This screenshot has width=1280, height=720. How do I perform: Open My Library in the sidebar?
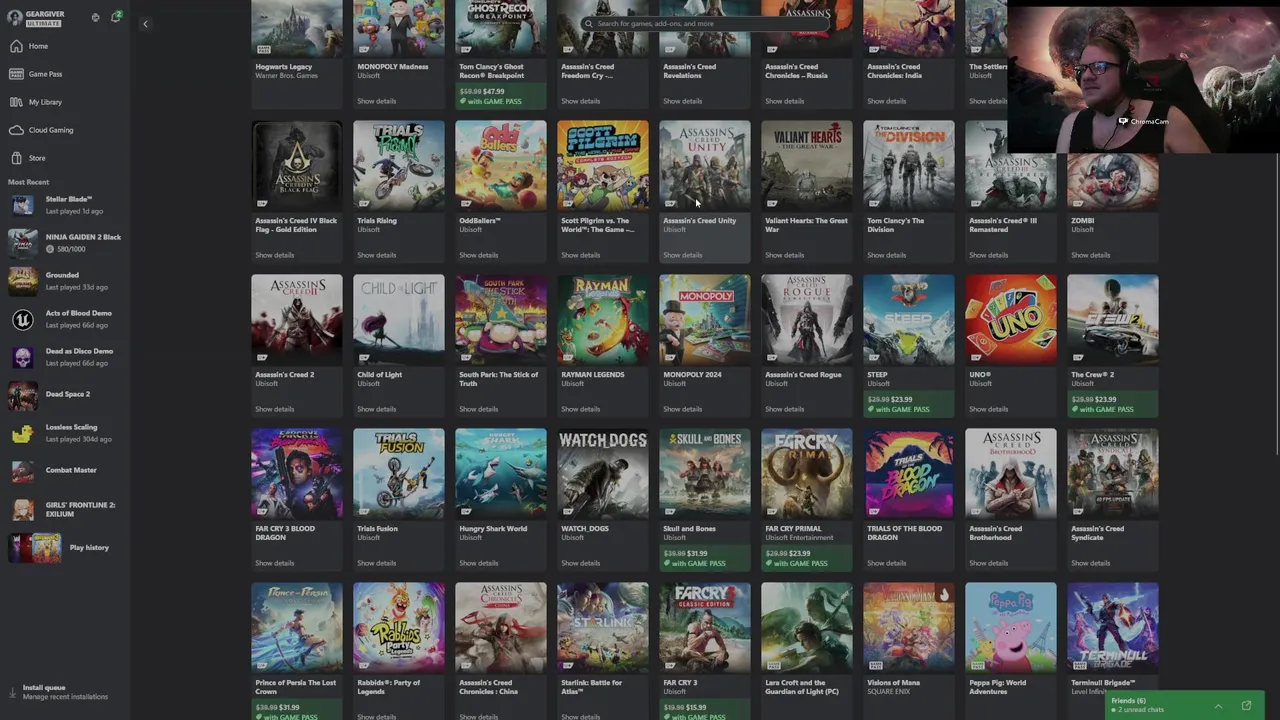click(x=64, y=102)
